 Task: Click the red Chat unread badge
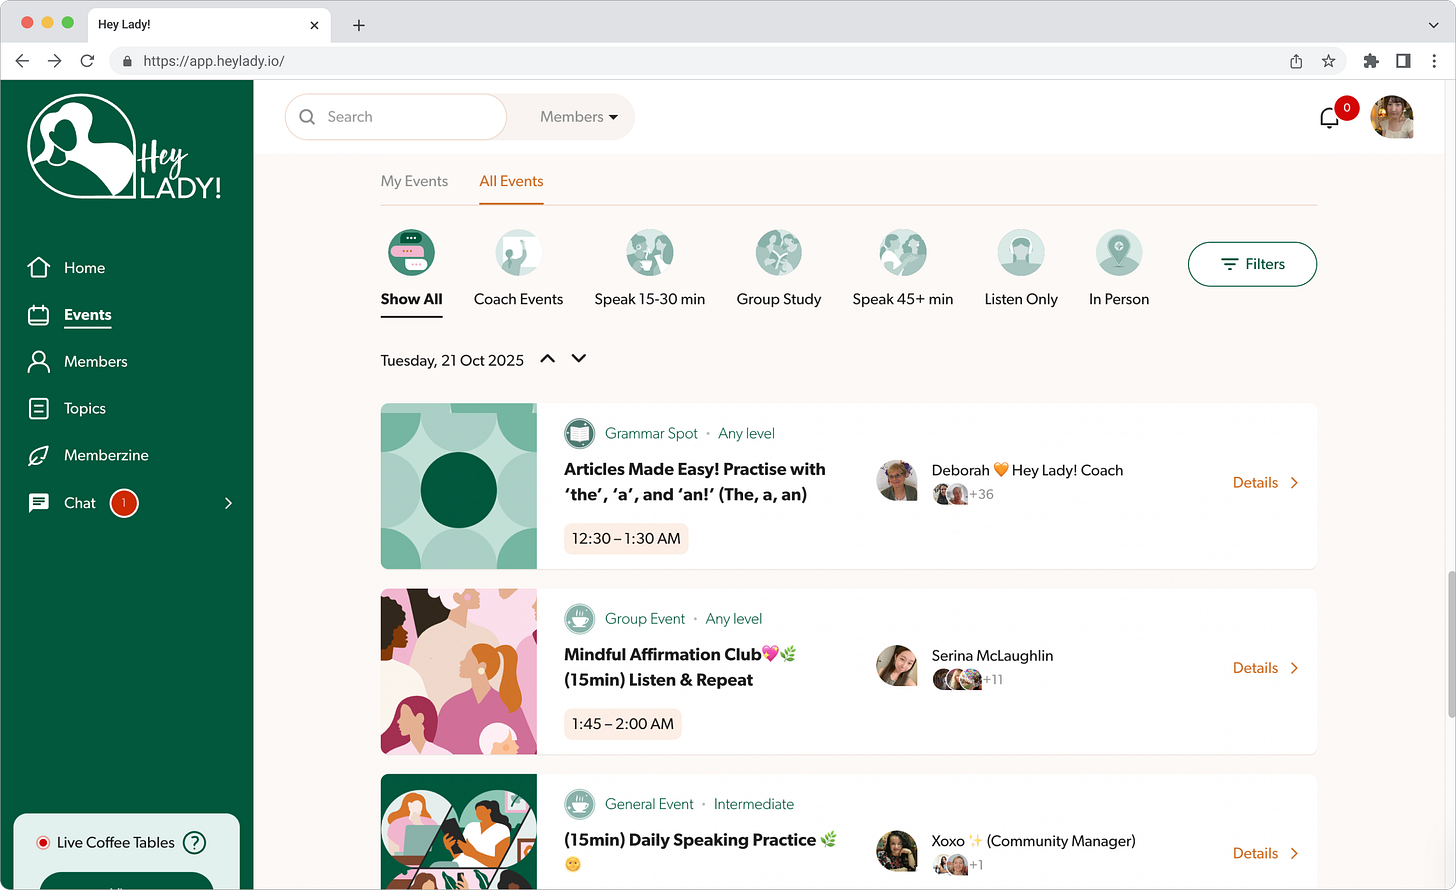(124, 503)
